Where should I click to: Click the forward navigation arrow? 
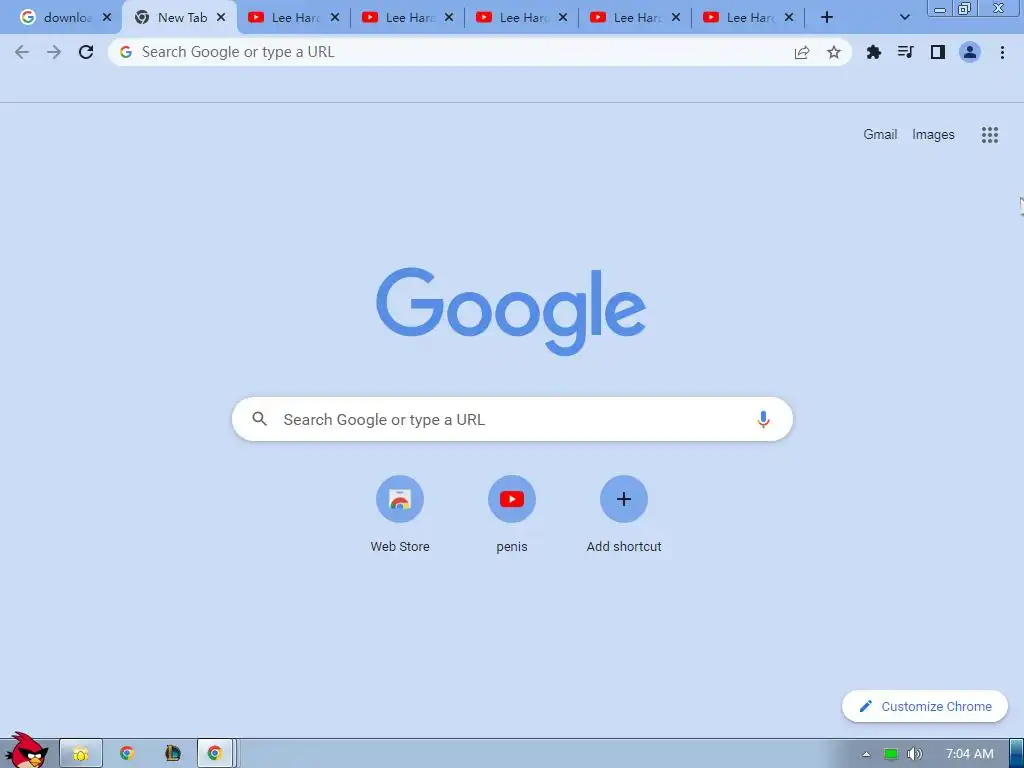(54, 52)
